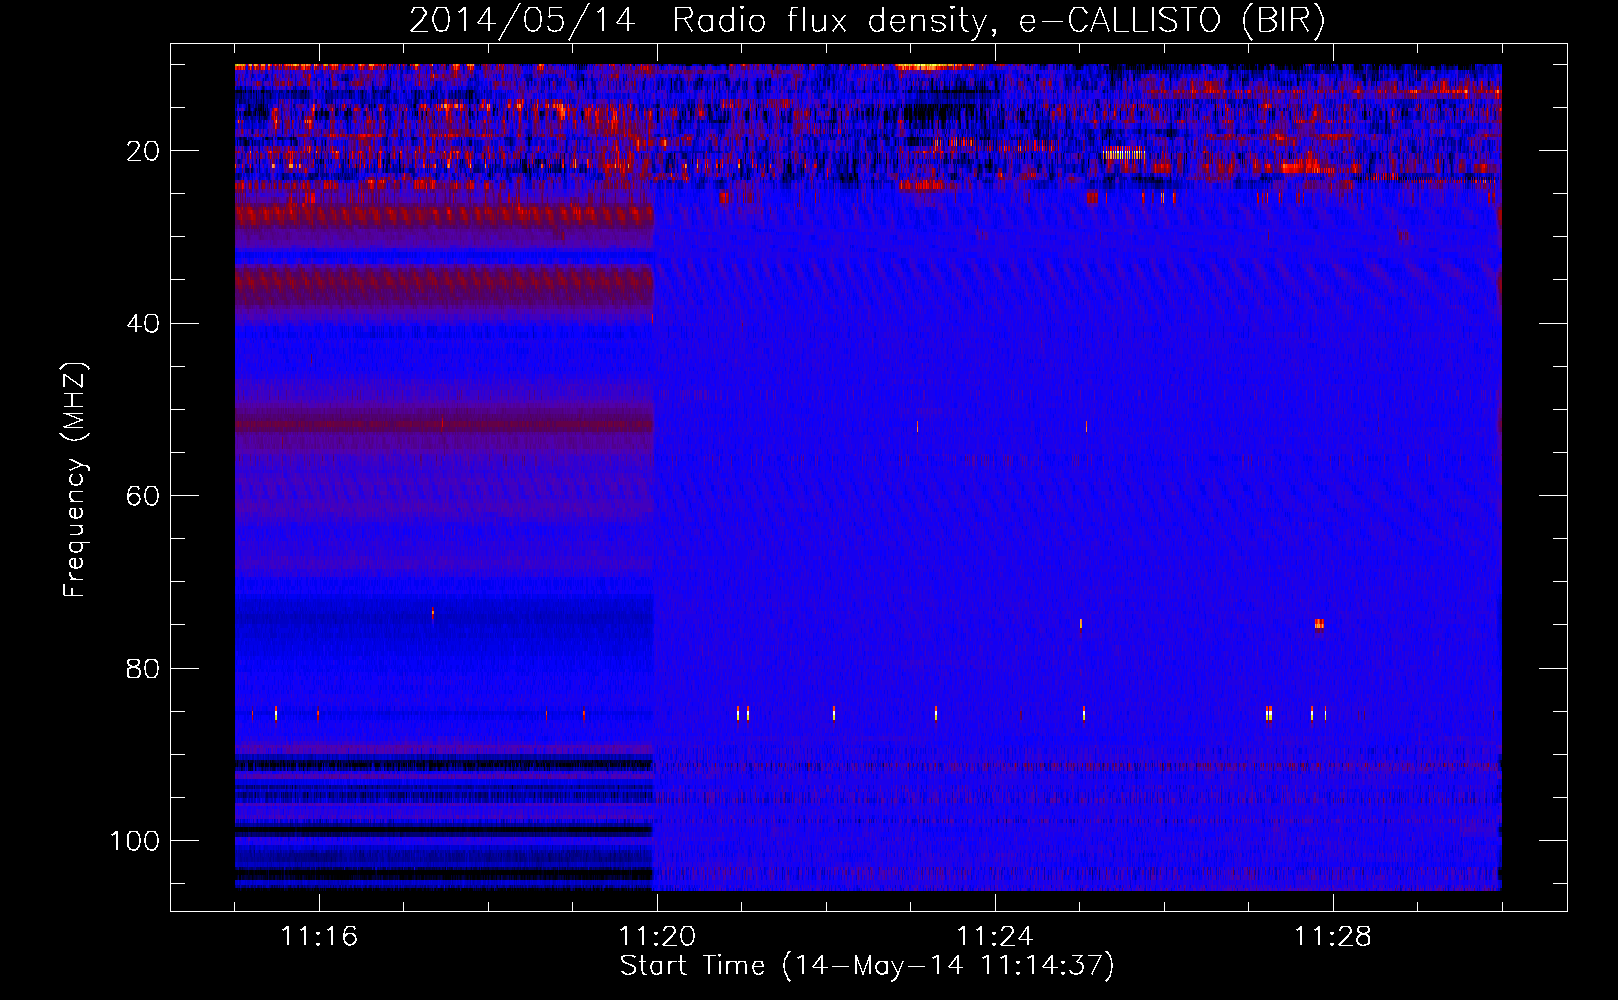The image size is (1618, 1000).
Task: Click the 11:24 time axis tick label
Action: (x=995, y=937)
